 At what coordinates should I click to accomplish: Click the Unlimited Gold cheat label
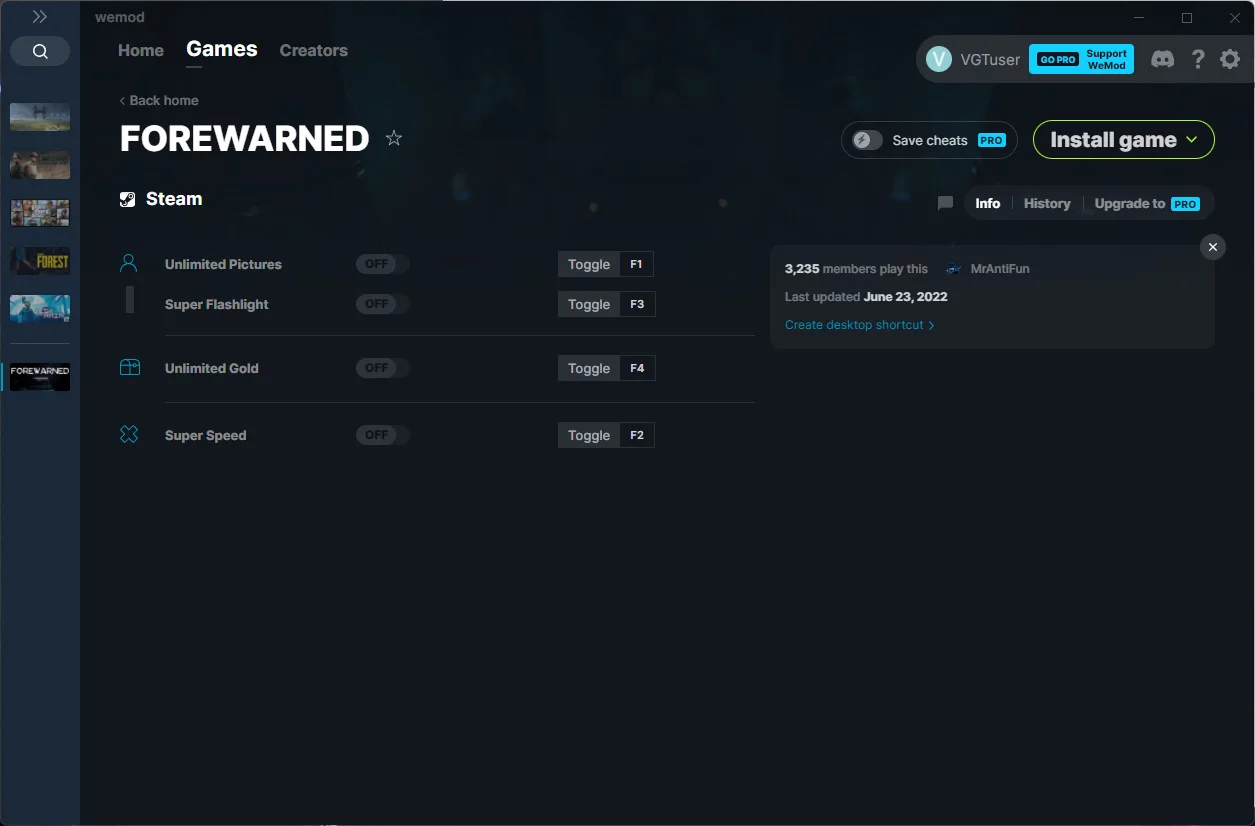point(212,368)
